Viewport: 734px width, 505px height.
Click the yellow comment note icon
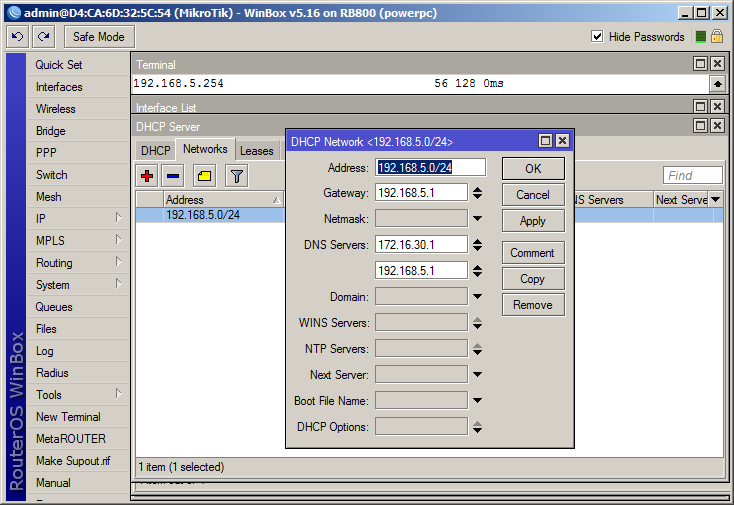click(205, 176)
